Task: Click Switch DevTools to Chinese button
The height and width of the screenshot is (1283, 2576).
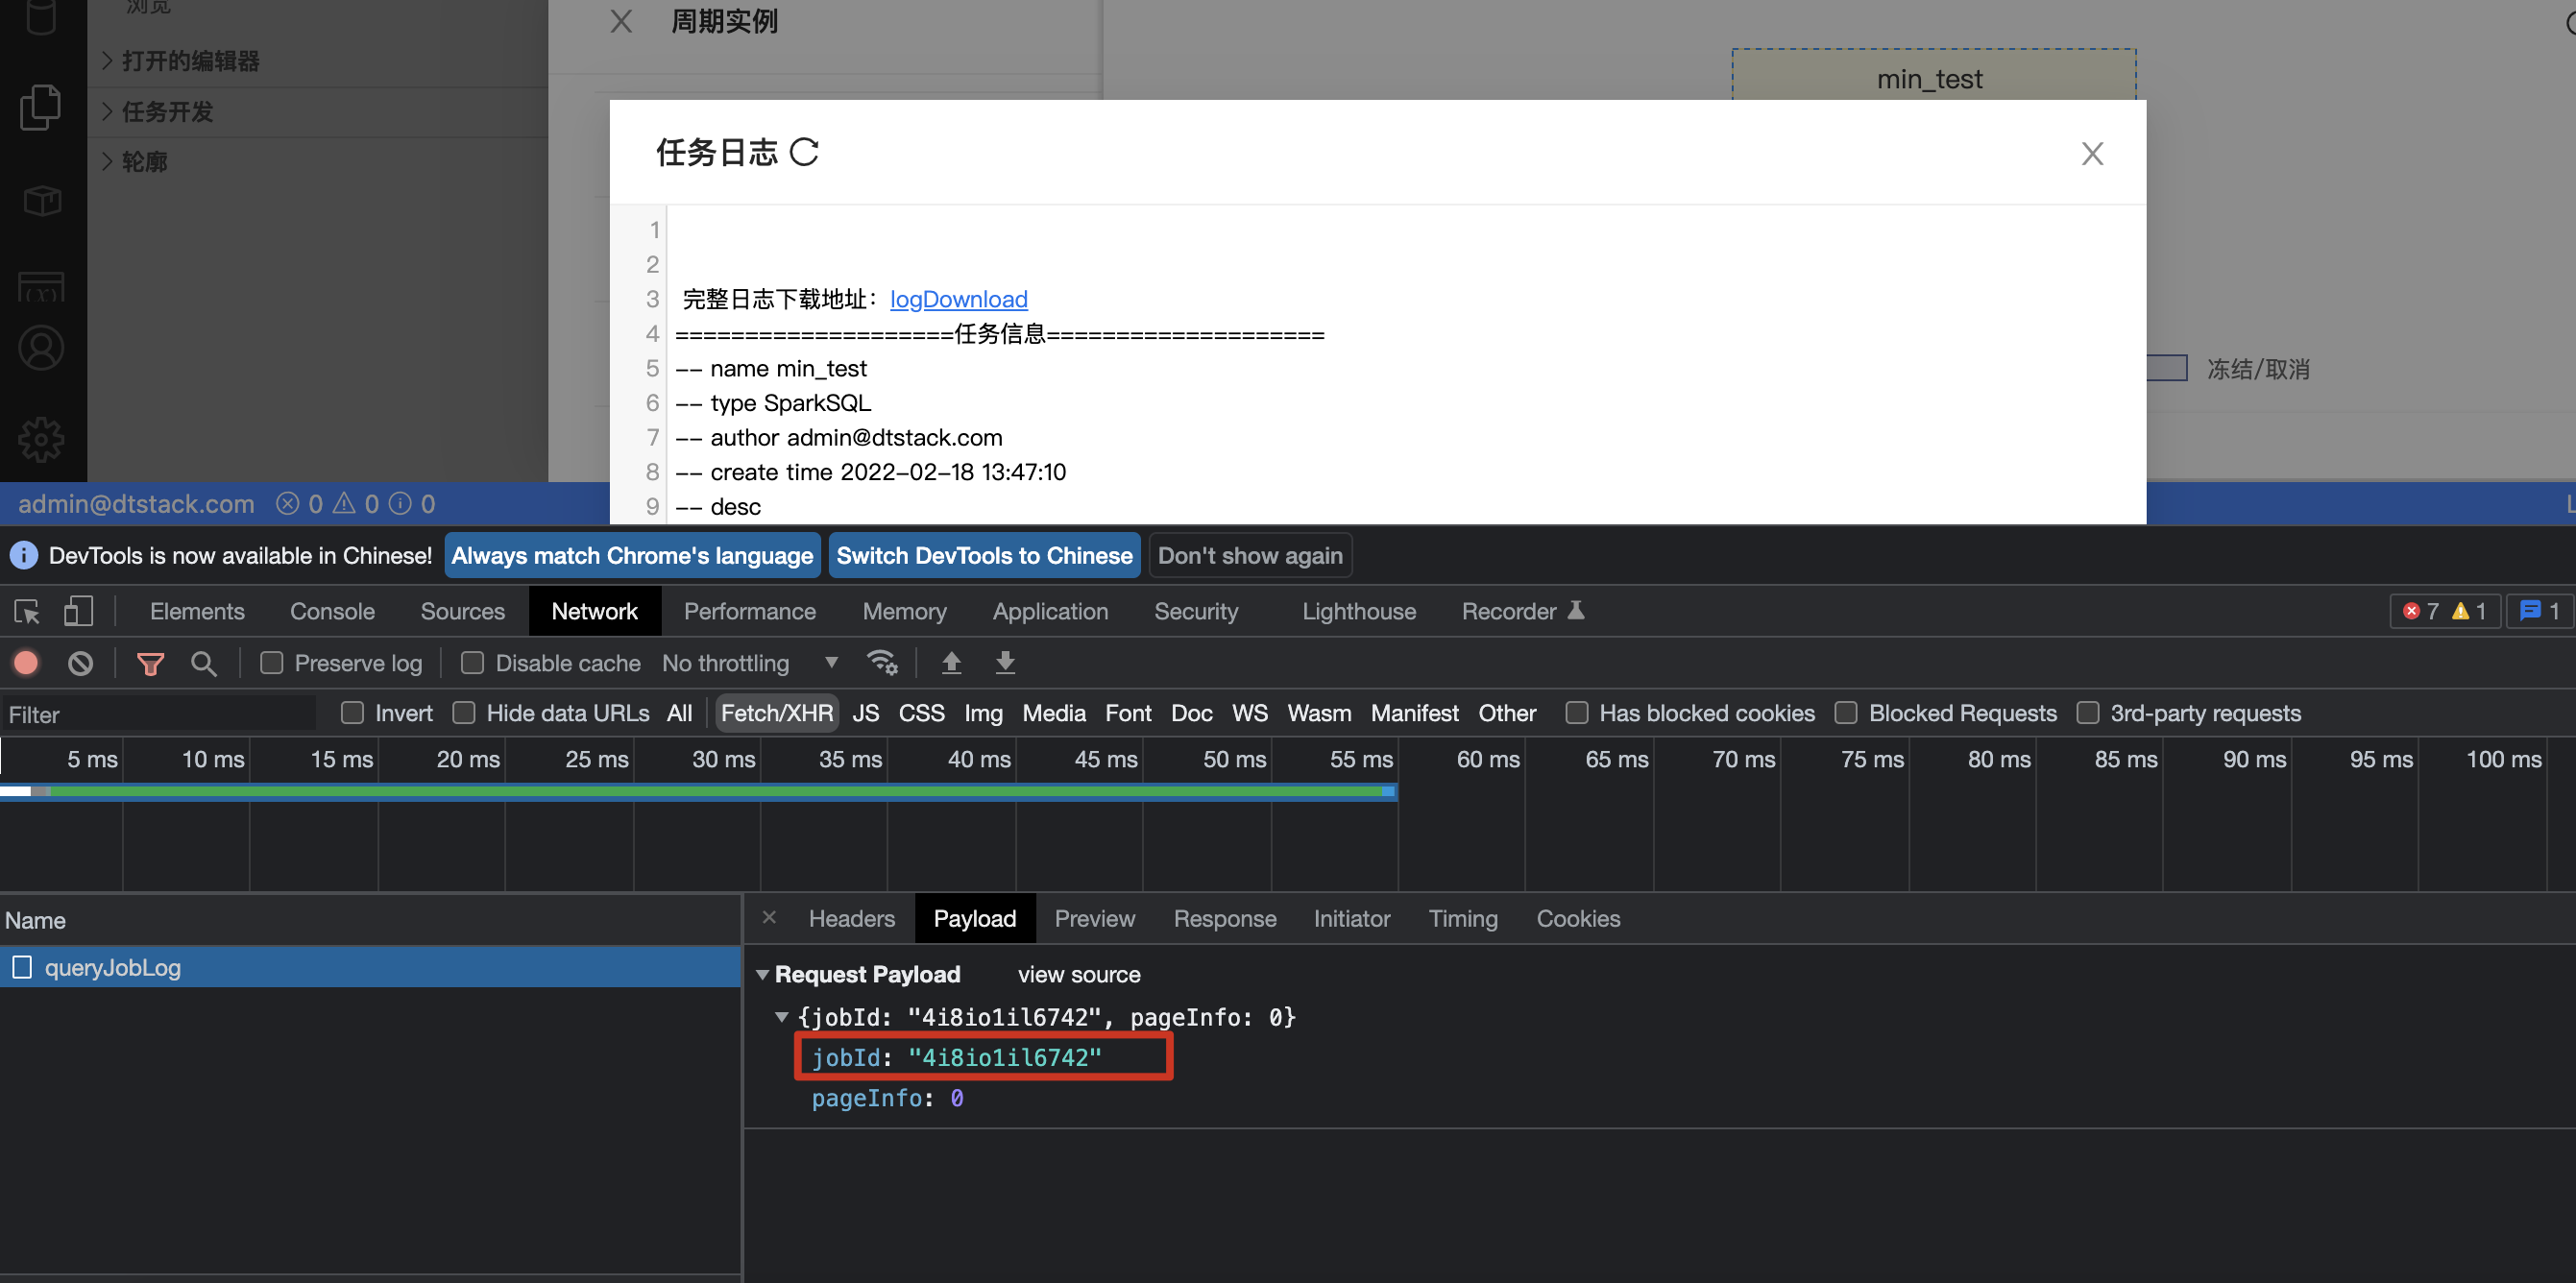Action: point(984,555)
